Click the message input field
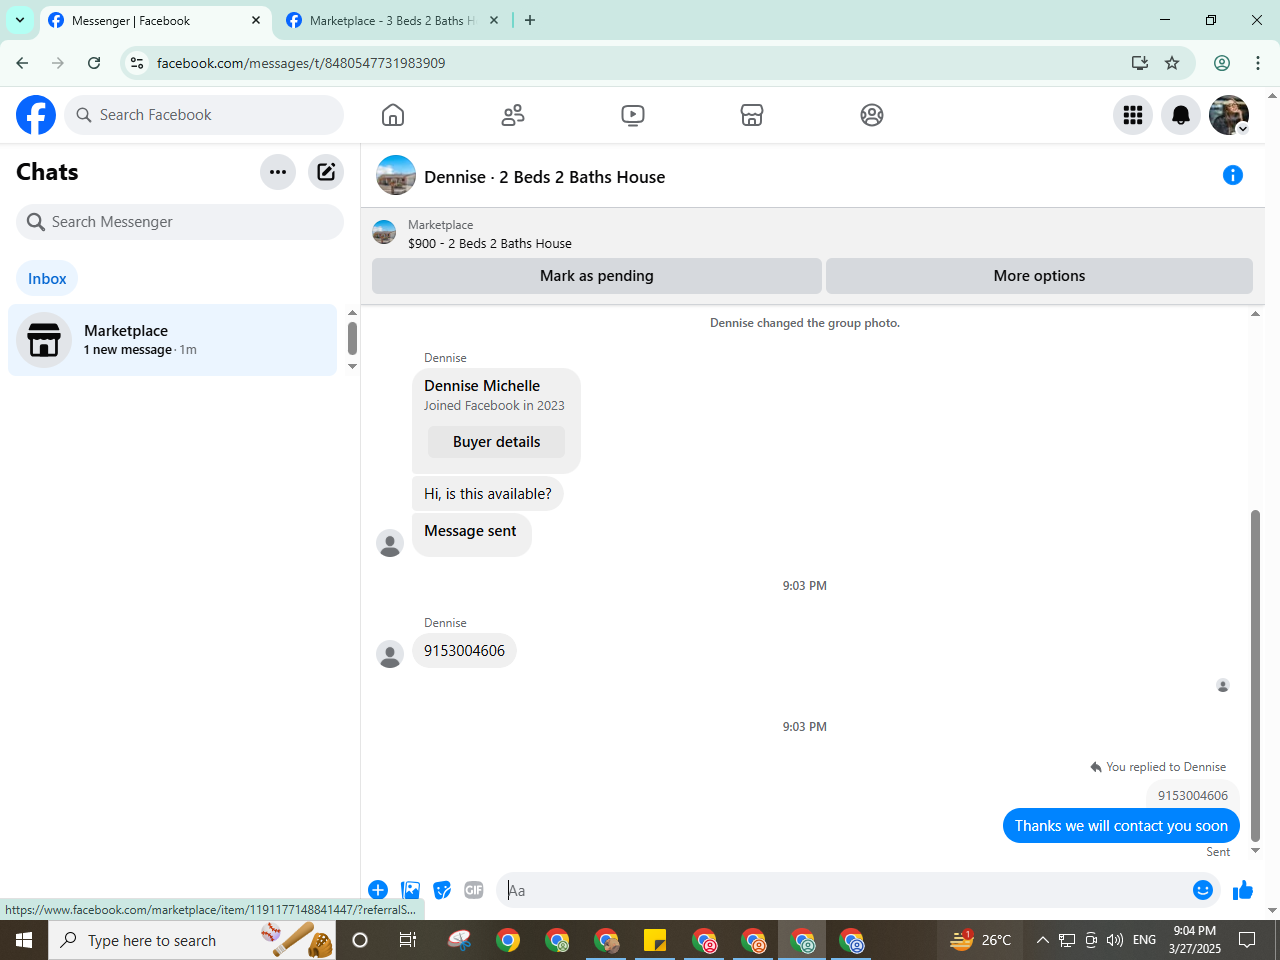This screenshot has height=960, width=1280. click(x=845, y=890)
